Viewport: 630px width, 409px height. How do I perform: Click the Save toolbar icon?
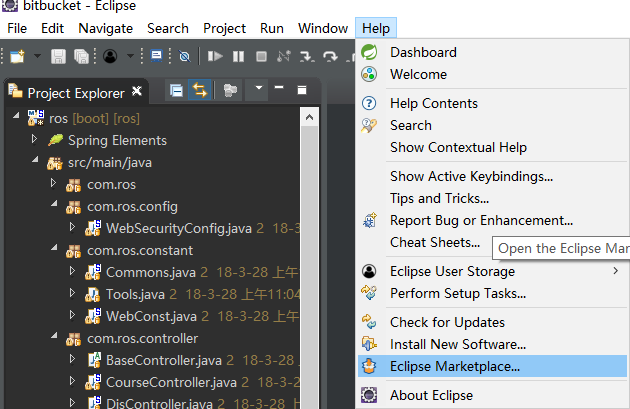(58, 56)
